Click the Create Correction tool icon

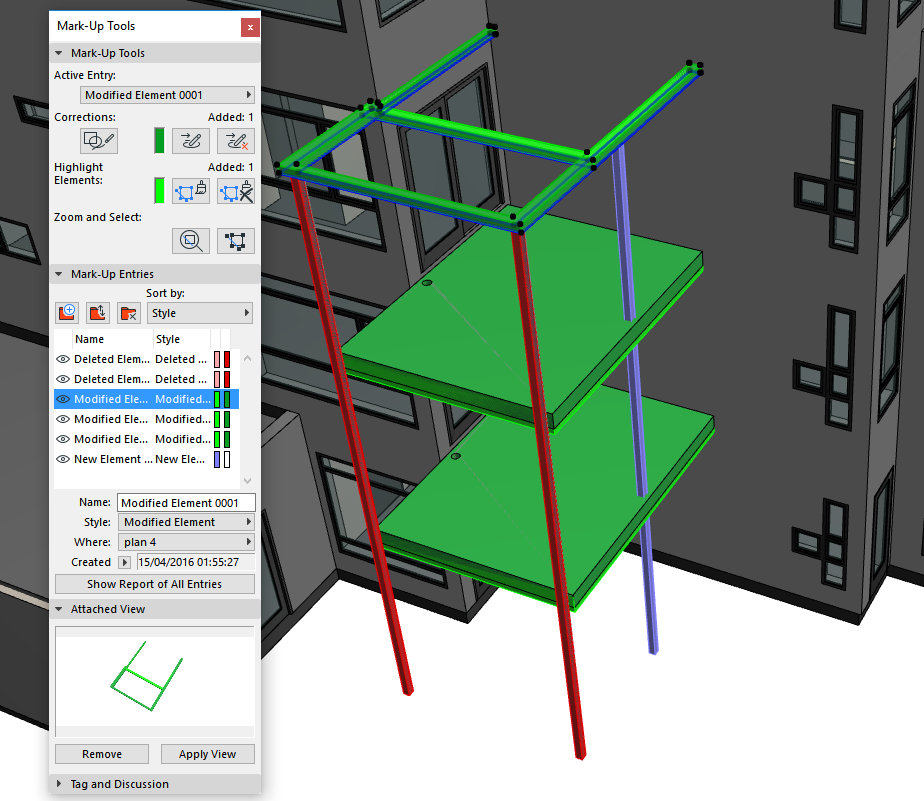(99, 141)
